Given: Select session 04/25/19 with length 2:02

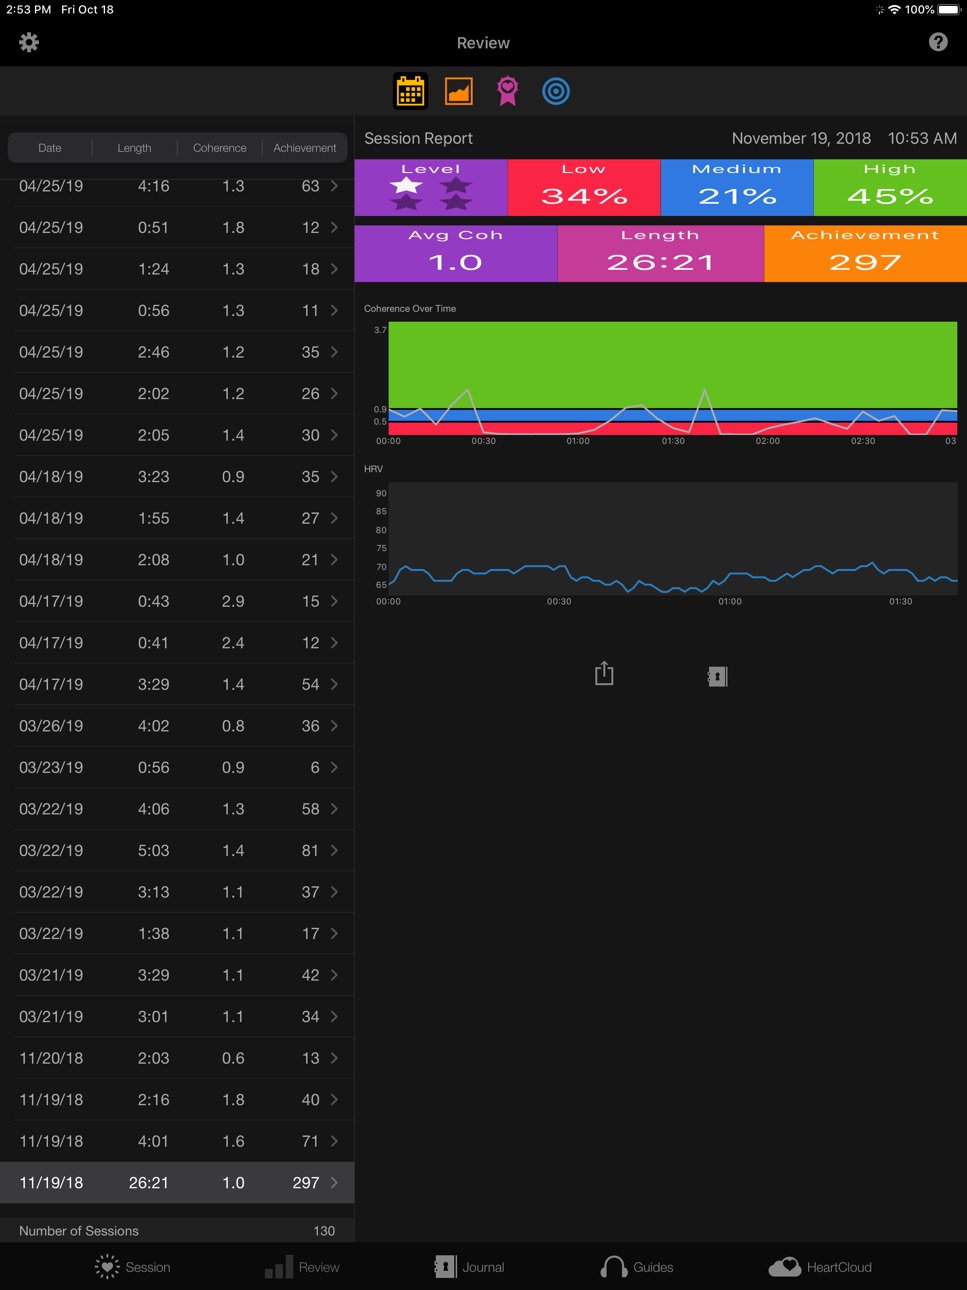Looking at the screenshot, I should (177, 394).
